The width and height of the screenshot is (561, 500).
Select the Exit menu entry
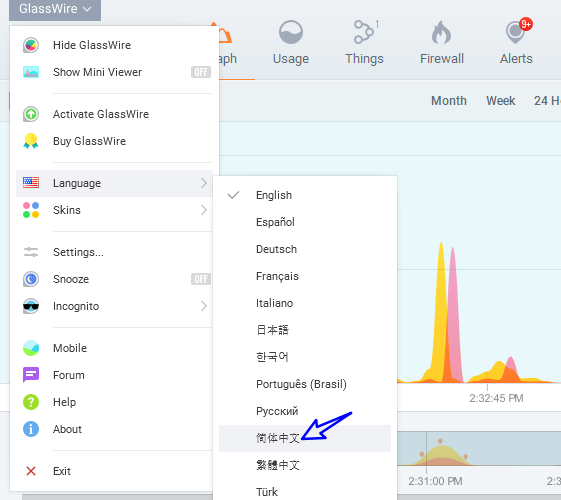click(114, 471)
